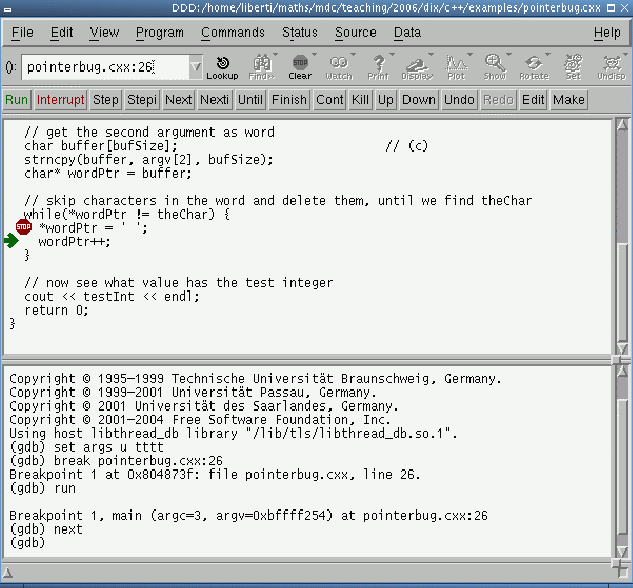Click the Lookup toolbar icon
The image size is (633, 588).
(x=222, y=67)
